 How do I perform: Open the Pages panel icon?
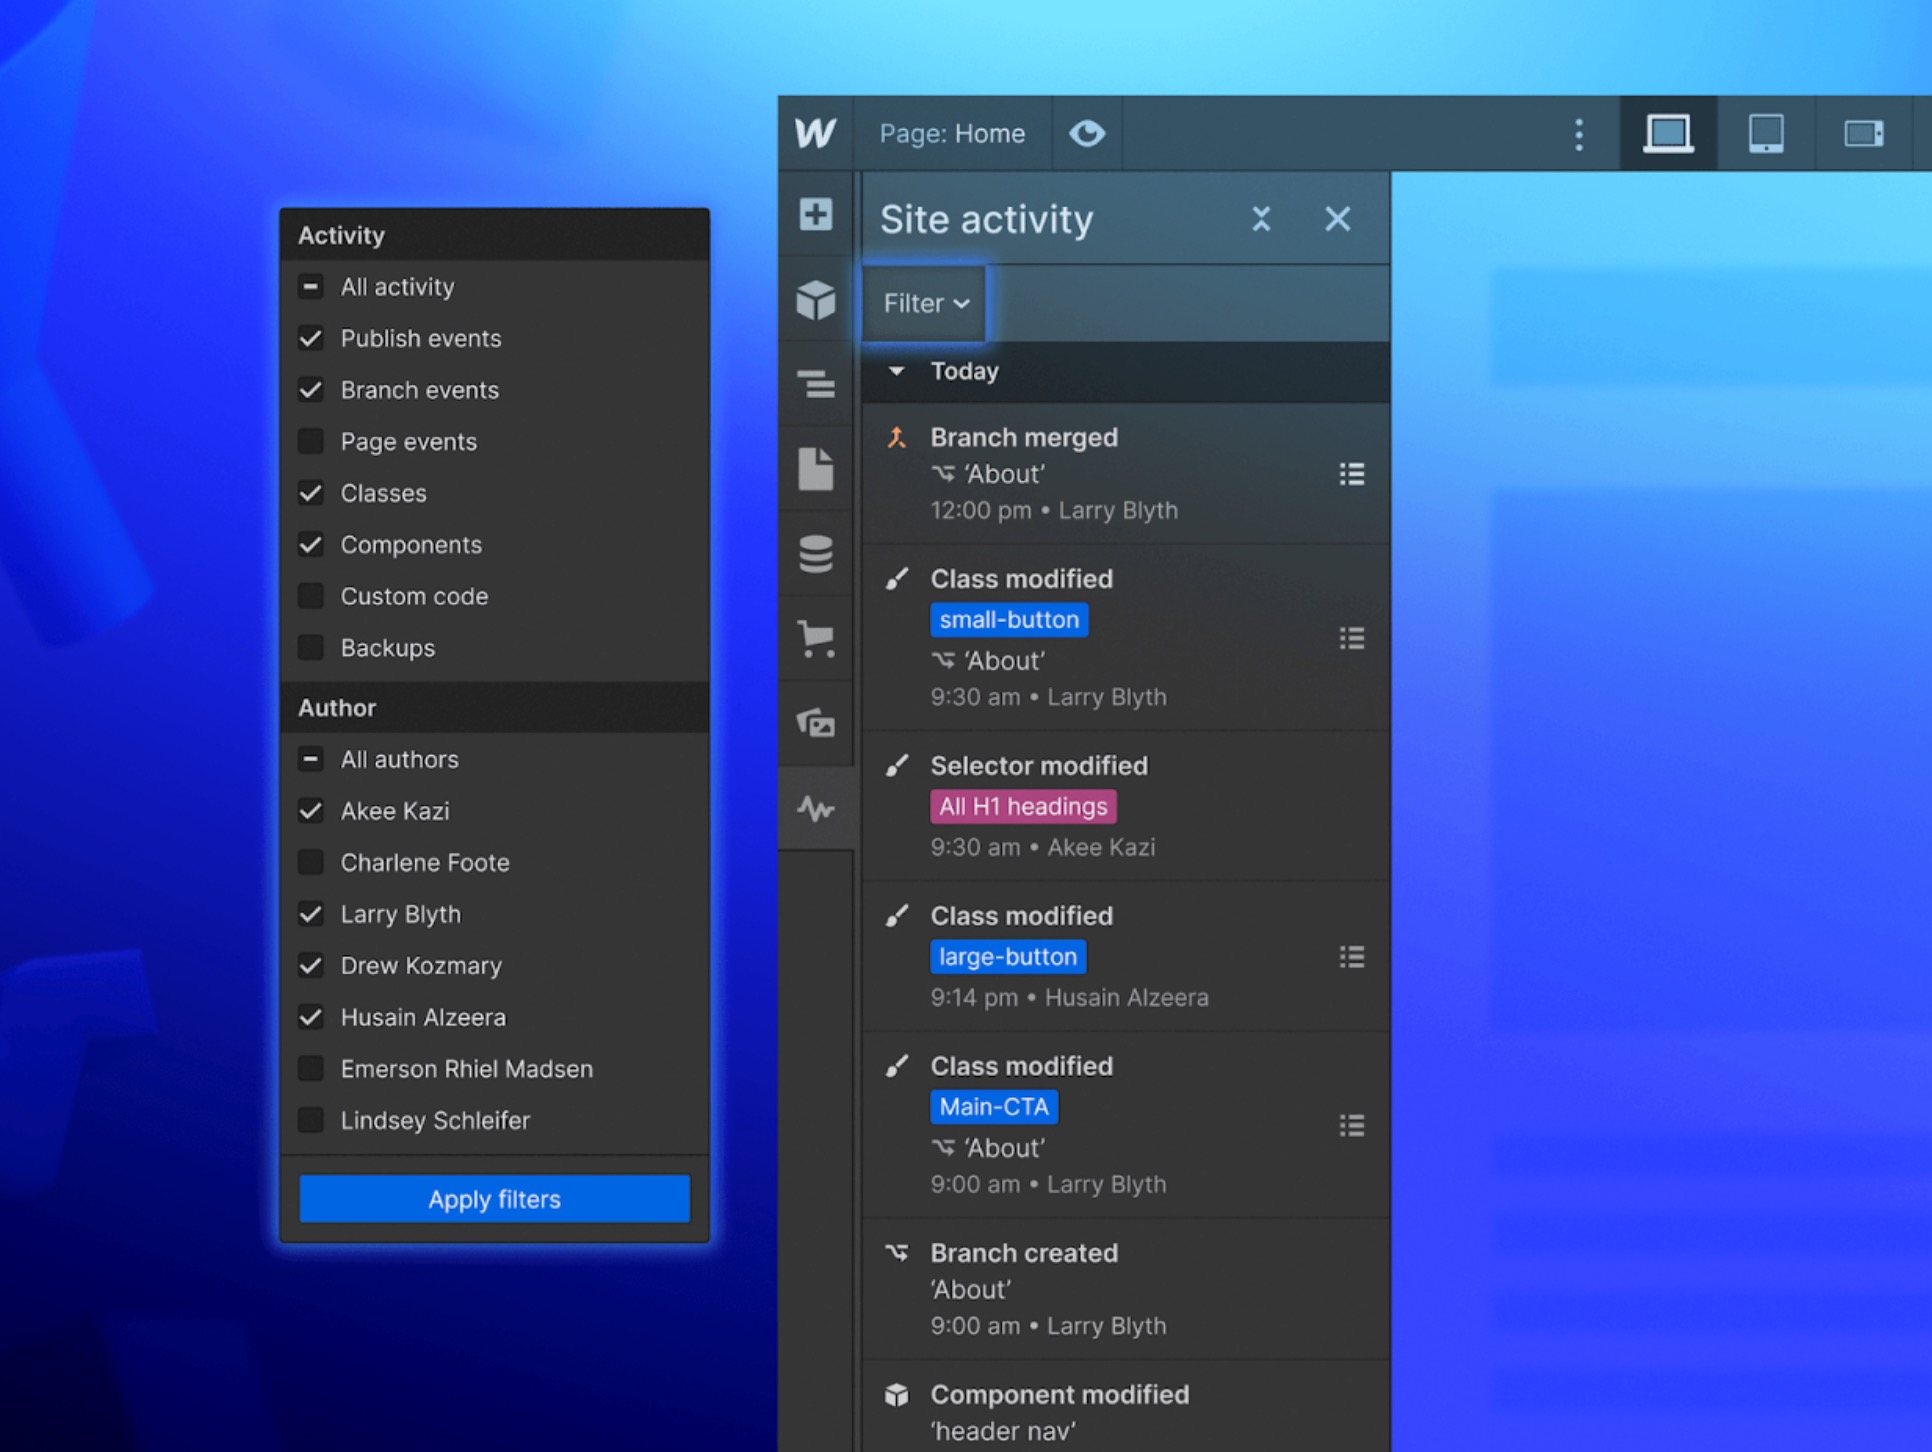click(x=815, y=469)
